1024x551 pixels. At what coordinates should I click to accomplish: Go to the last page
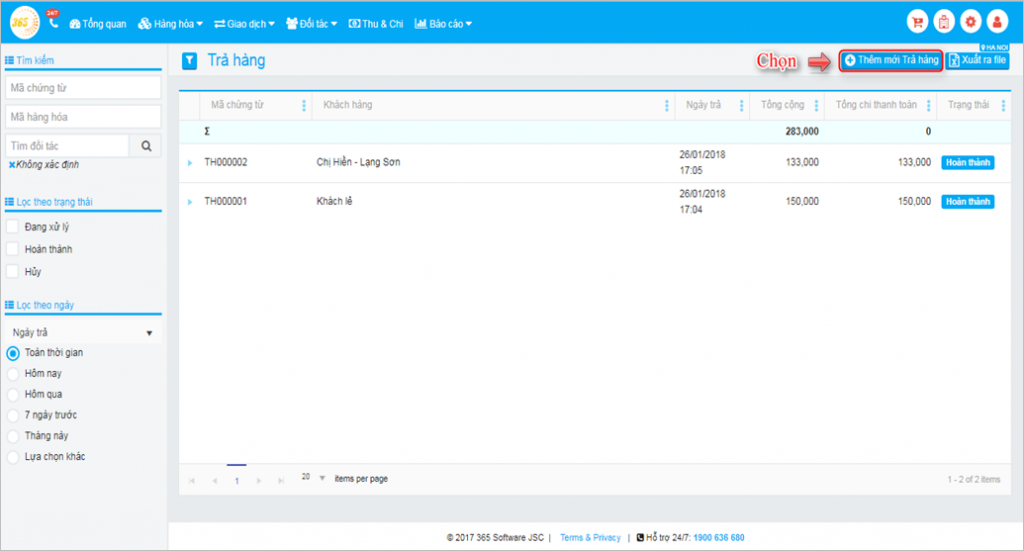(x=281, y=480)
